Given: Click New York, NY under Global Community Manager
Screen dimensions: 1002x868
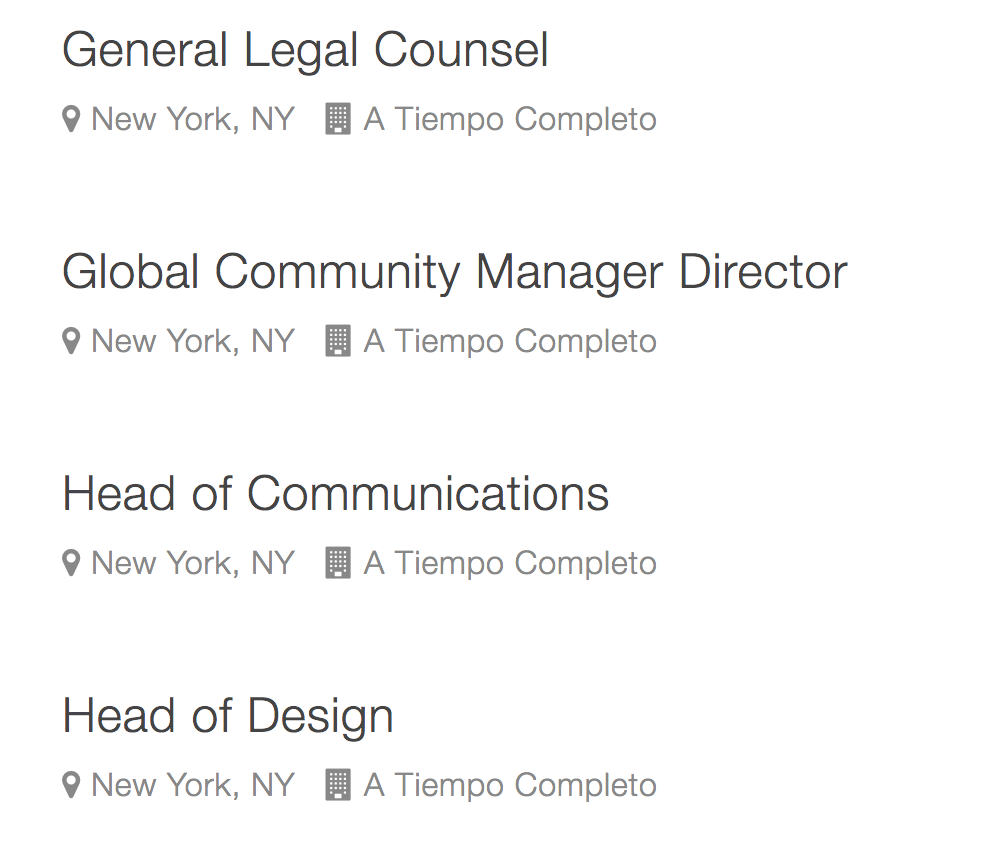Looking at the screenshot, I should 193,342.
